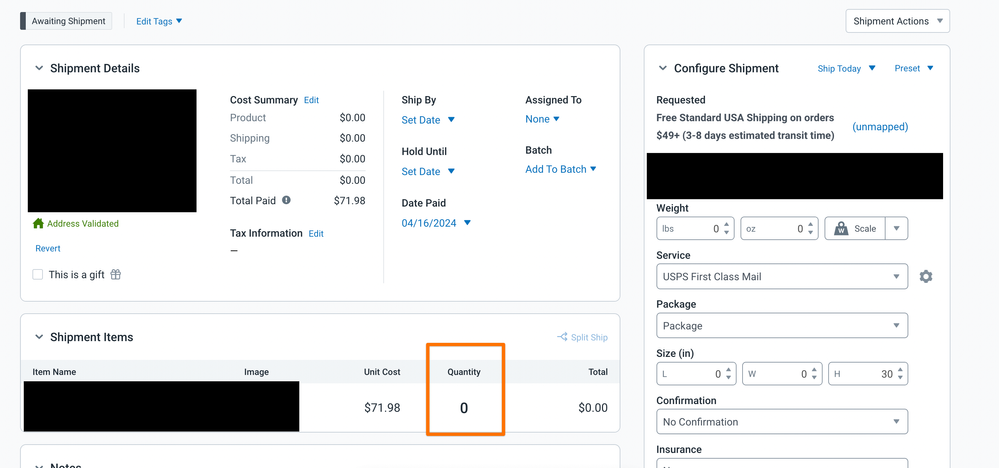
Task: Click Edit link next to Cost Summary
Action: [311, 100]
